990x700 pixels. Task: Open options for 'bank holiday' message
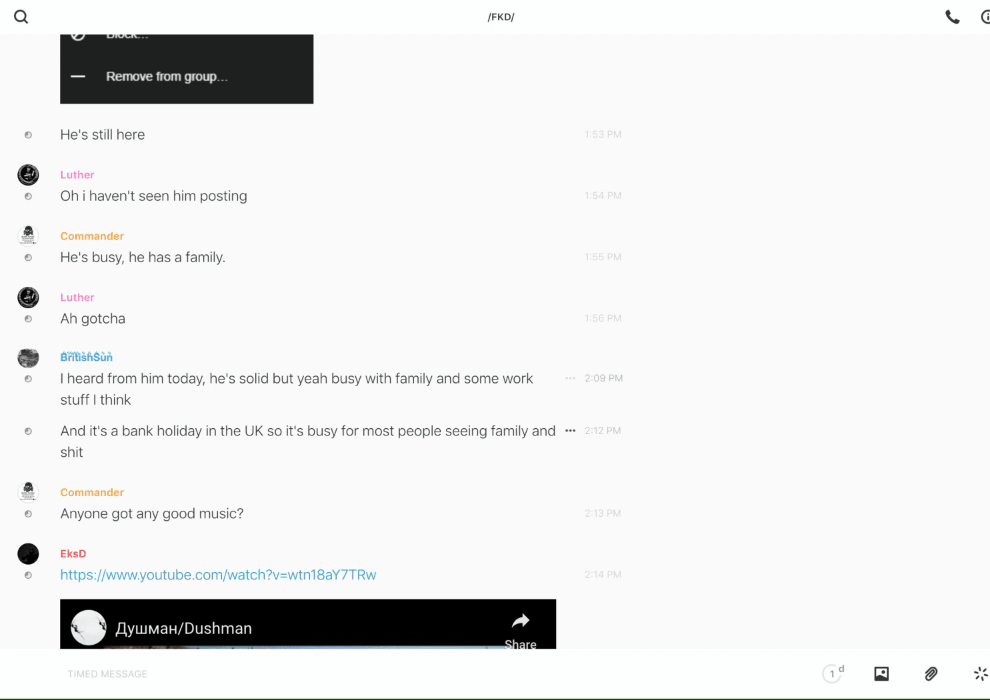pos(570,431)
